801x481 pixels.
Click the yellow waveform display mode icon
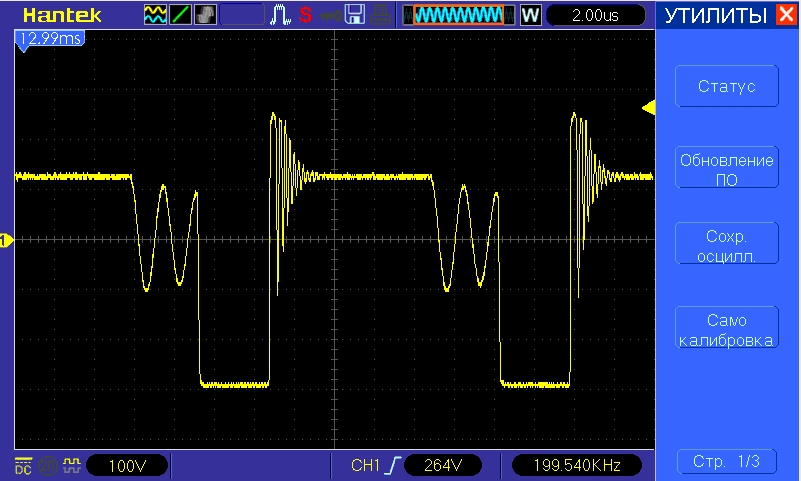point(155,15)
